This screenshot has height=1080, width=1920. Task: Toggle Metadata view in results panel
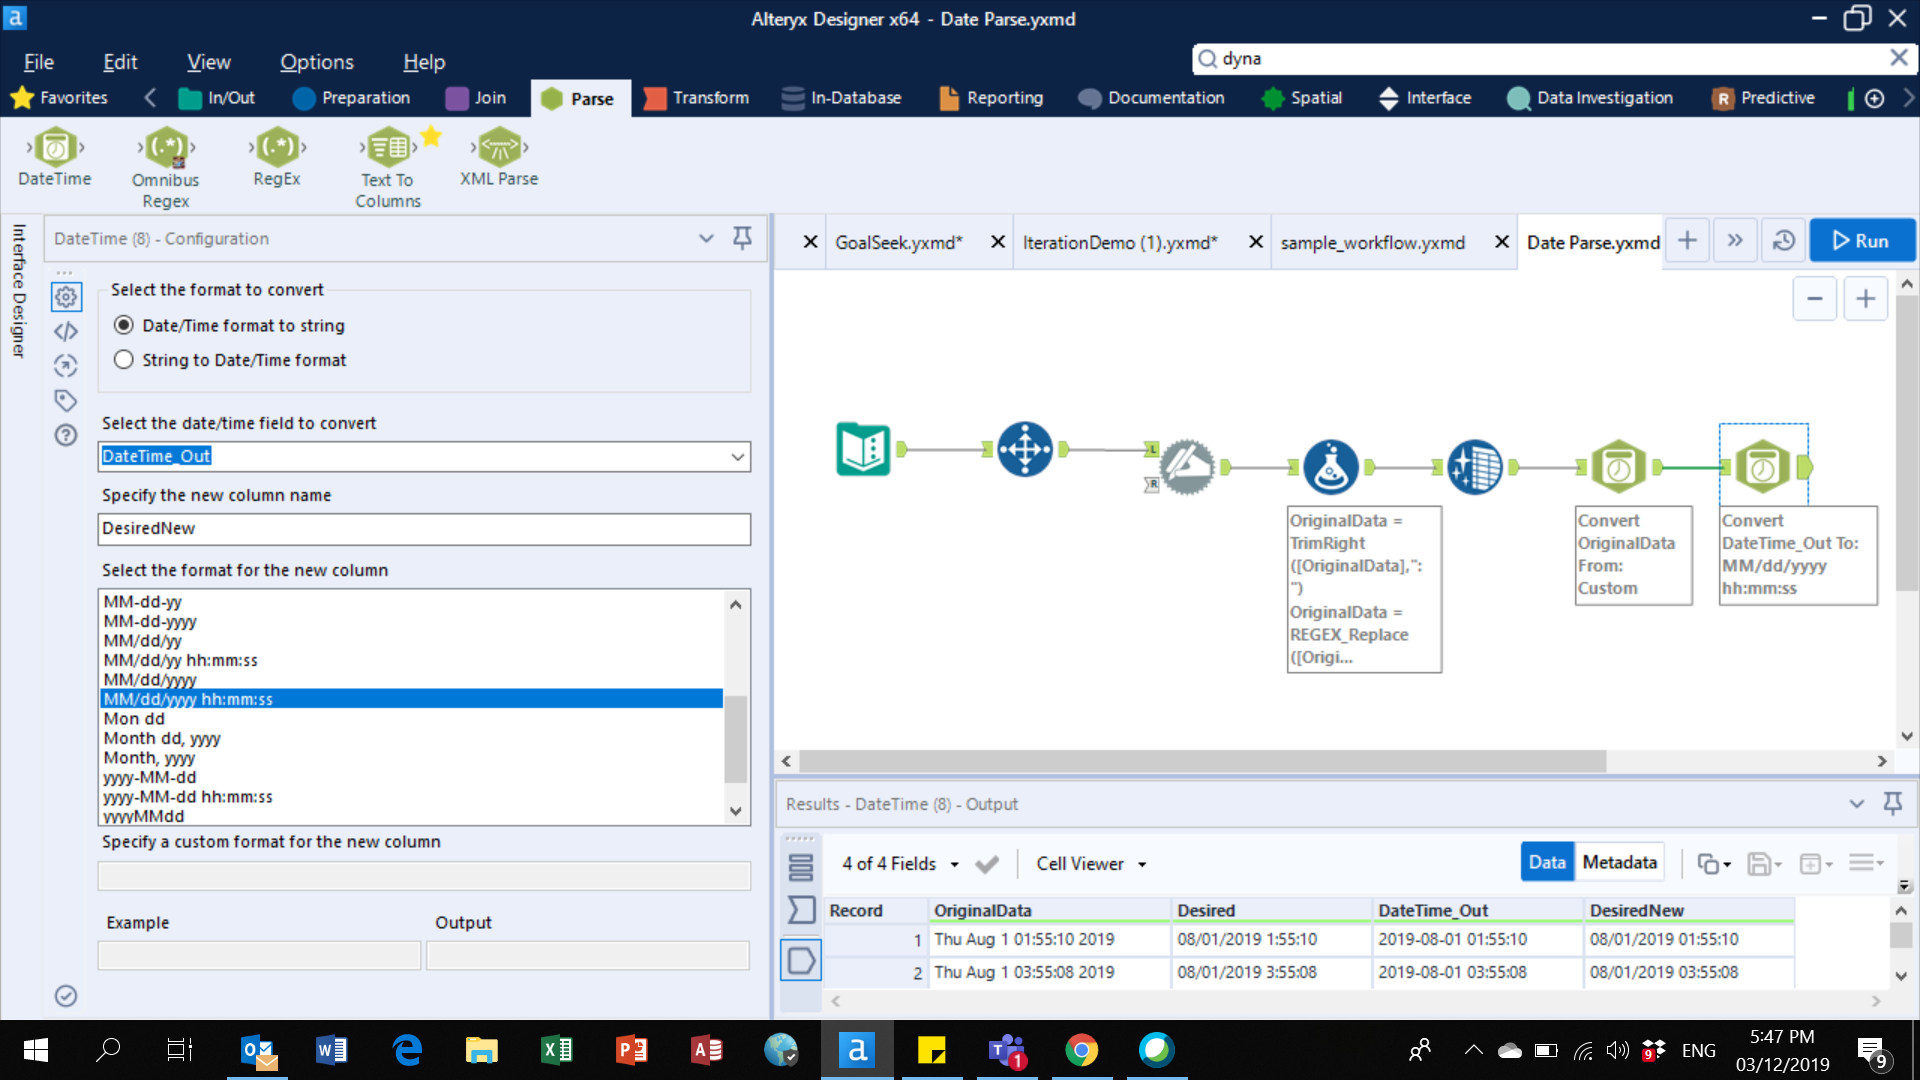coord(1618,862)
